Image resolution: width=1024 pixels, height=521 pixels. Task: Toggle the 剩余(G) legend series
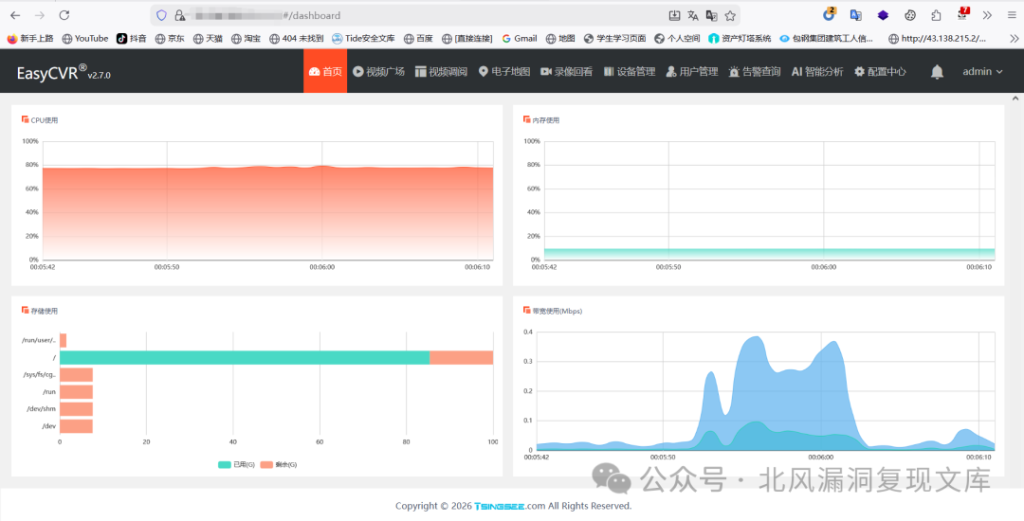(x=278, y=465)
